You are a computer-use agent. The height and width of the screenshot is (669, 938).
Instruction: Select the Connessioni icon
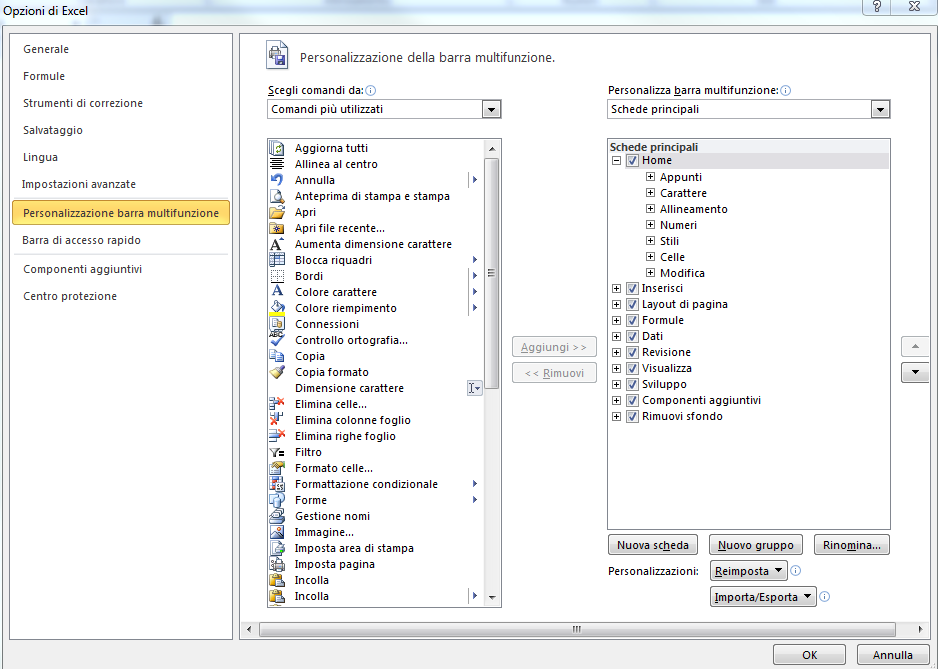[277, 324]
